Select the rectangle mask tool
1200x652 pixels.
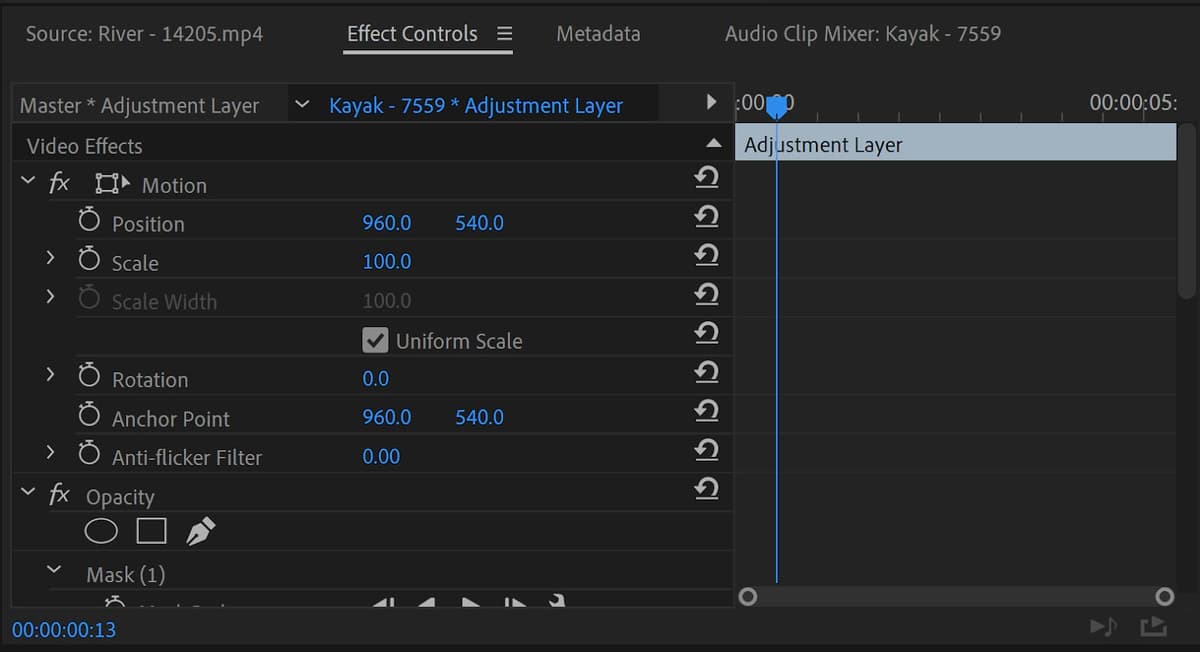click(x=151, y=530)
